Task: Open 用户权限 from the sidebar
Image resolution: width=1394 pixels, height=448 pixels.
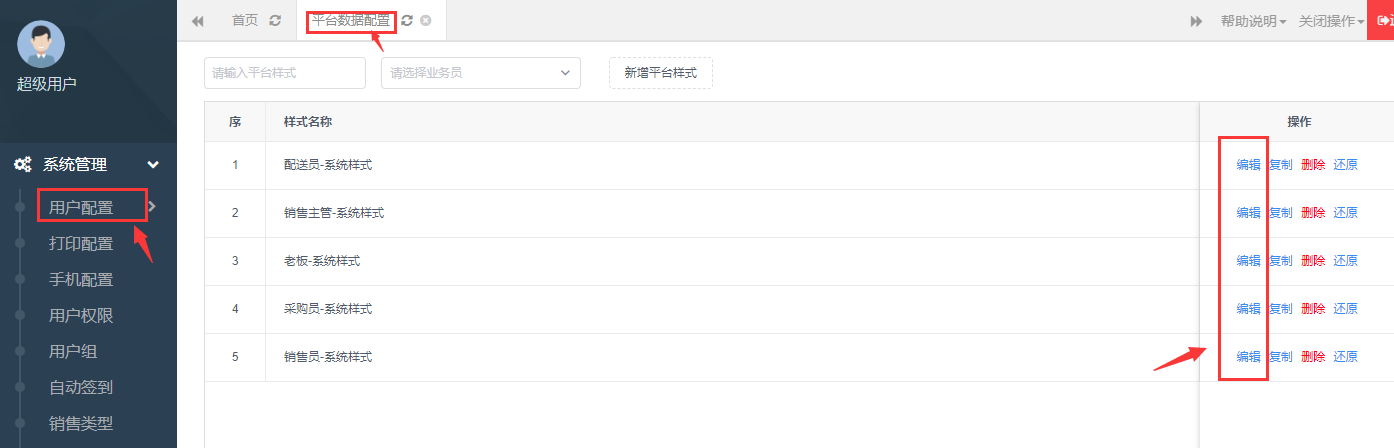Action: pyautogui.click(x=81, y=316)
